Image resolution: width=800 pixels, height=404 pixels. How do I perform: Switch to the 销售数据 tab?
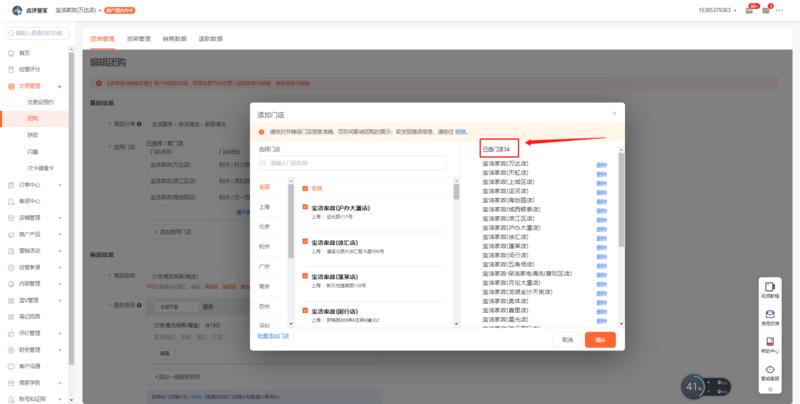tap(174, 39)
